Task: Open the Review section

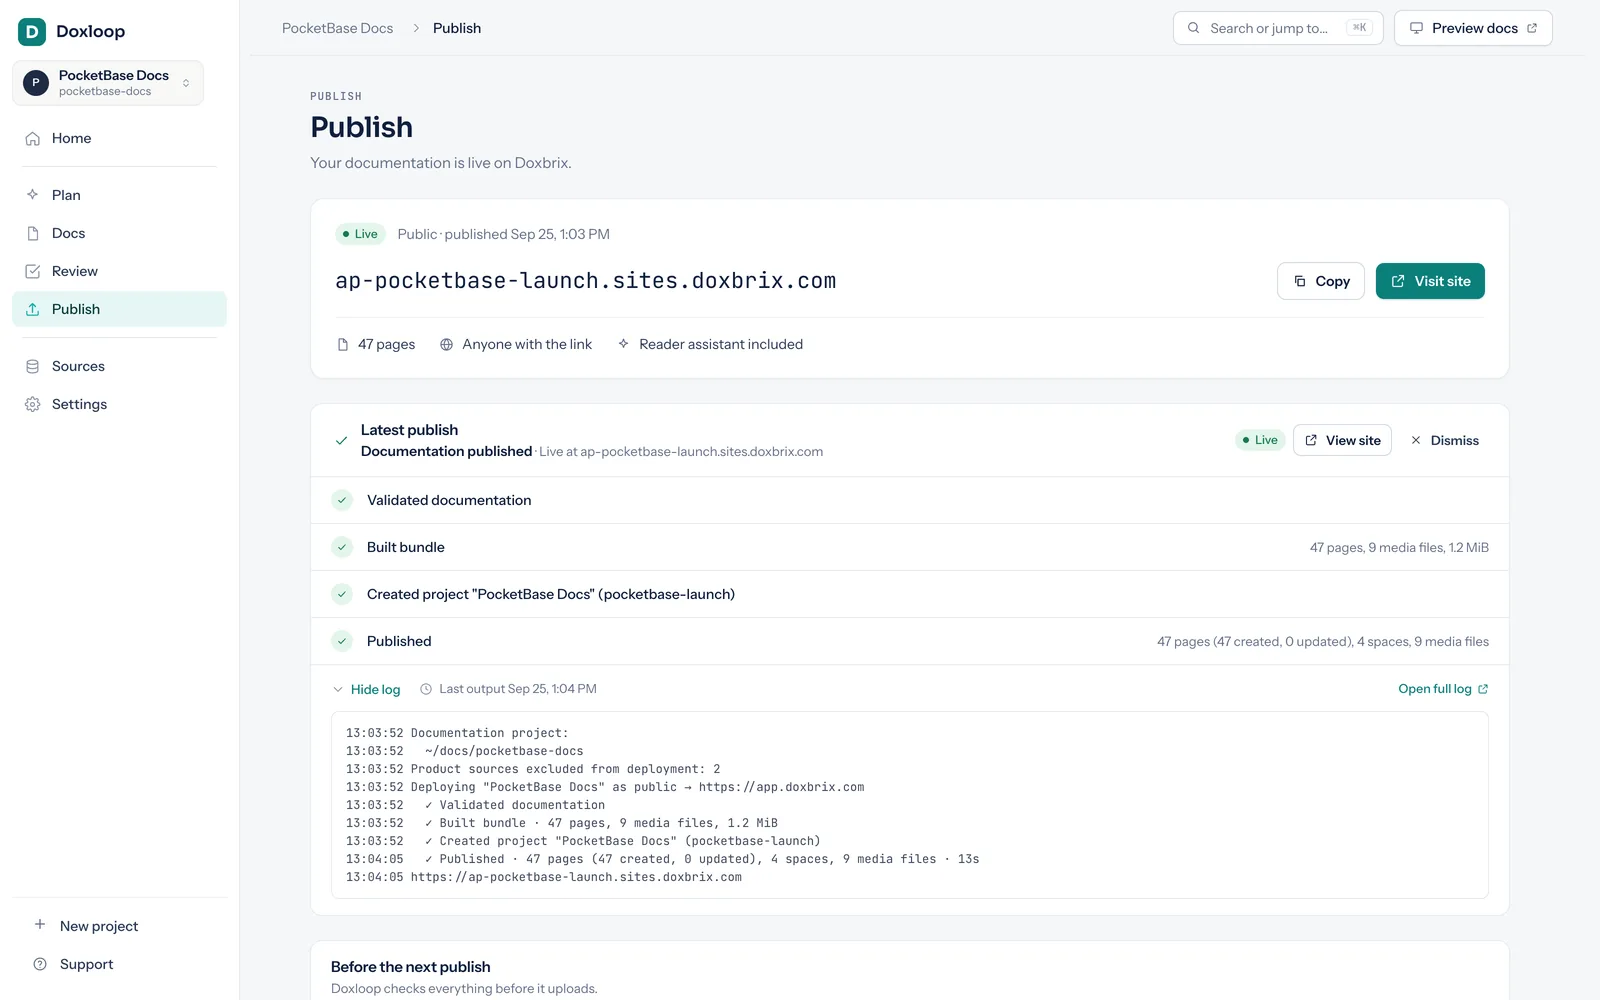Action: click(x=119, y=271)
